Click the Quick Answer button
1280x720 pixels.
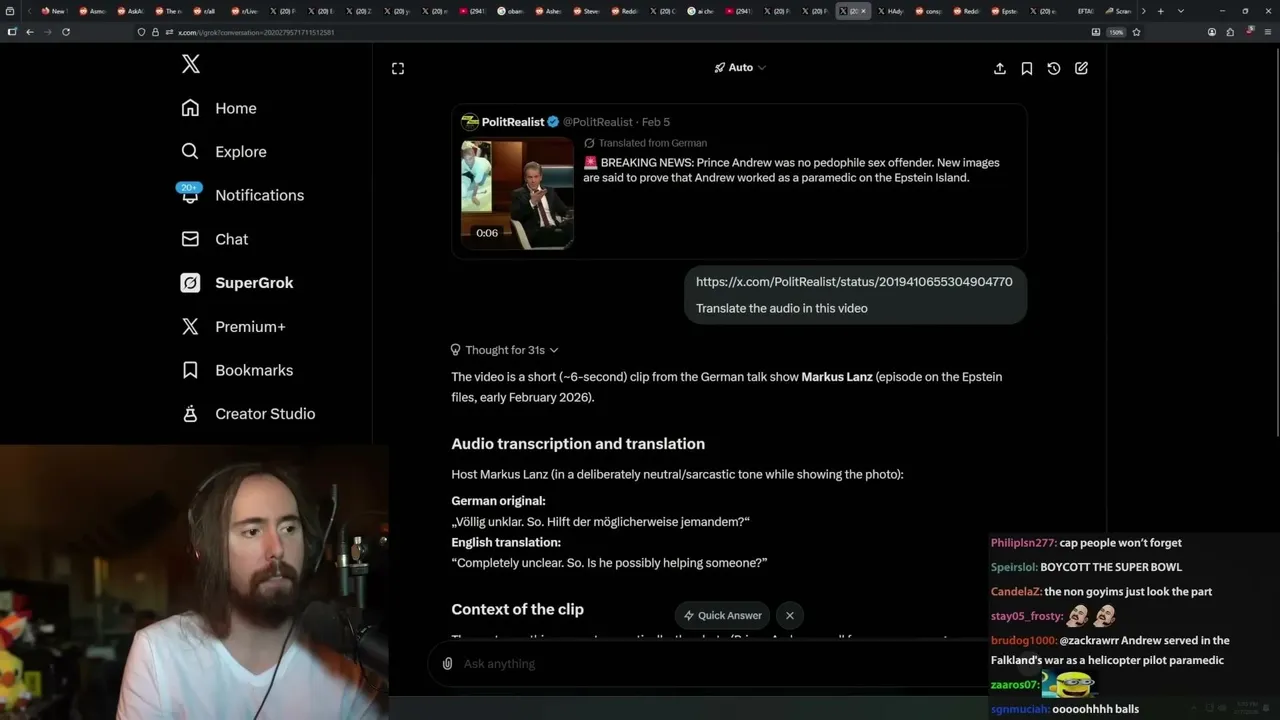point(722,616)
